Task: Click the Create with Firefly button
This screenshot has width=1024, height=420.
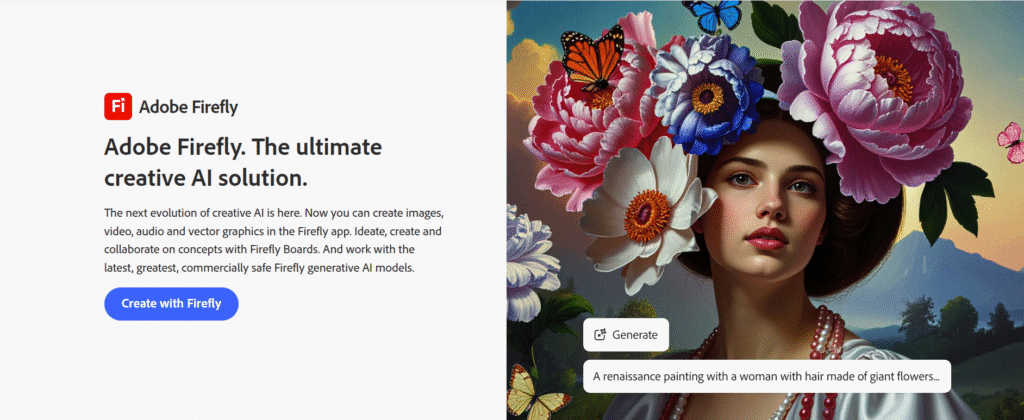Action: tap(171, 304)
